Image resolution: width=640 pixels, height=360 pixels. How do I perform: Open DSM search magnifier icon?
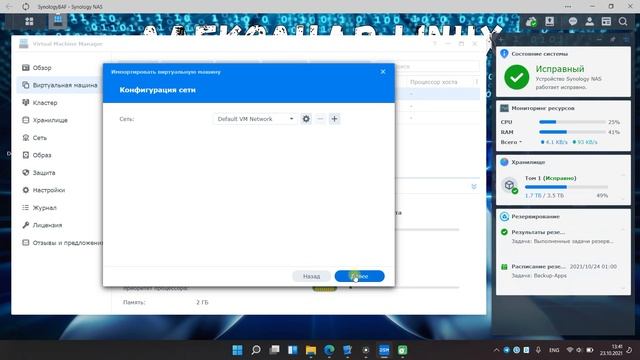pos(623,22)
